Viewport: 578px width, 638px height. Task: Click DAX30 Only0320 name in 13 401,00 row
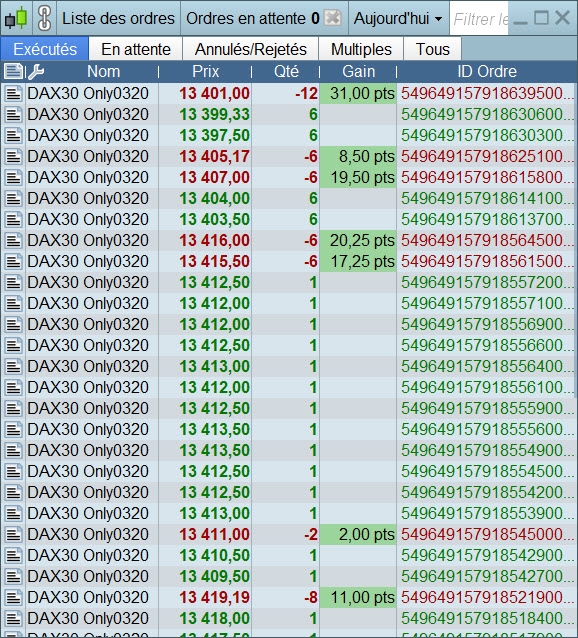88,94
